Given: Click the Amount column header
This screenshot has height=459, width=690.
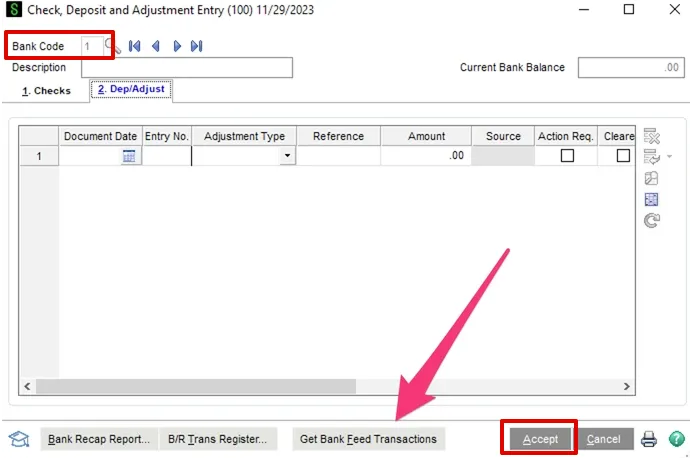Looking at the screenshot, I should 426,136.
